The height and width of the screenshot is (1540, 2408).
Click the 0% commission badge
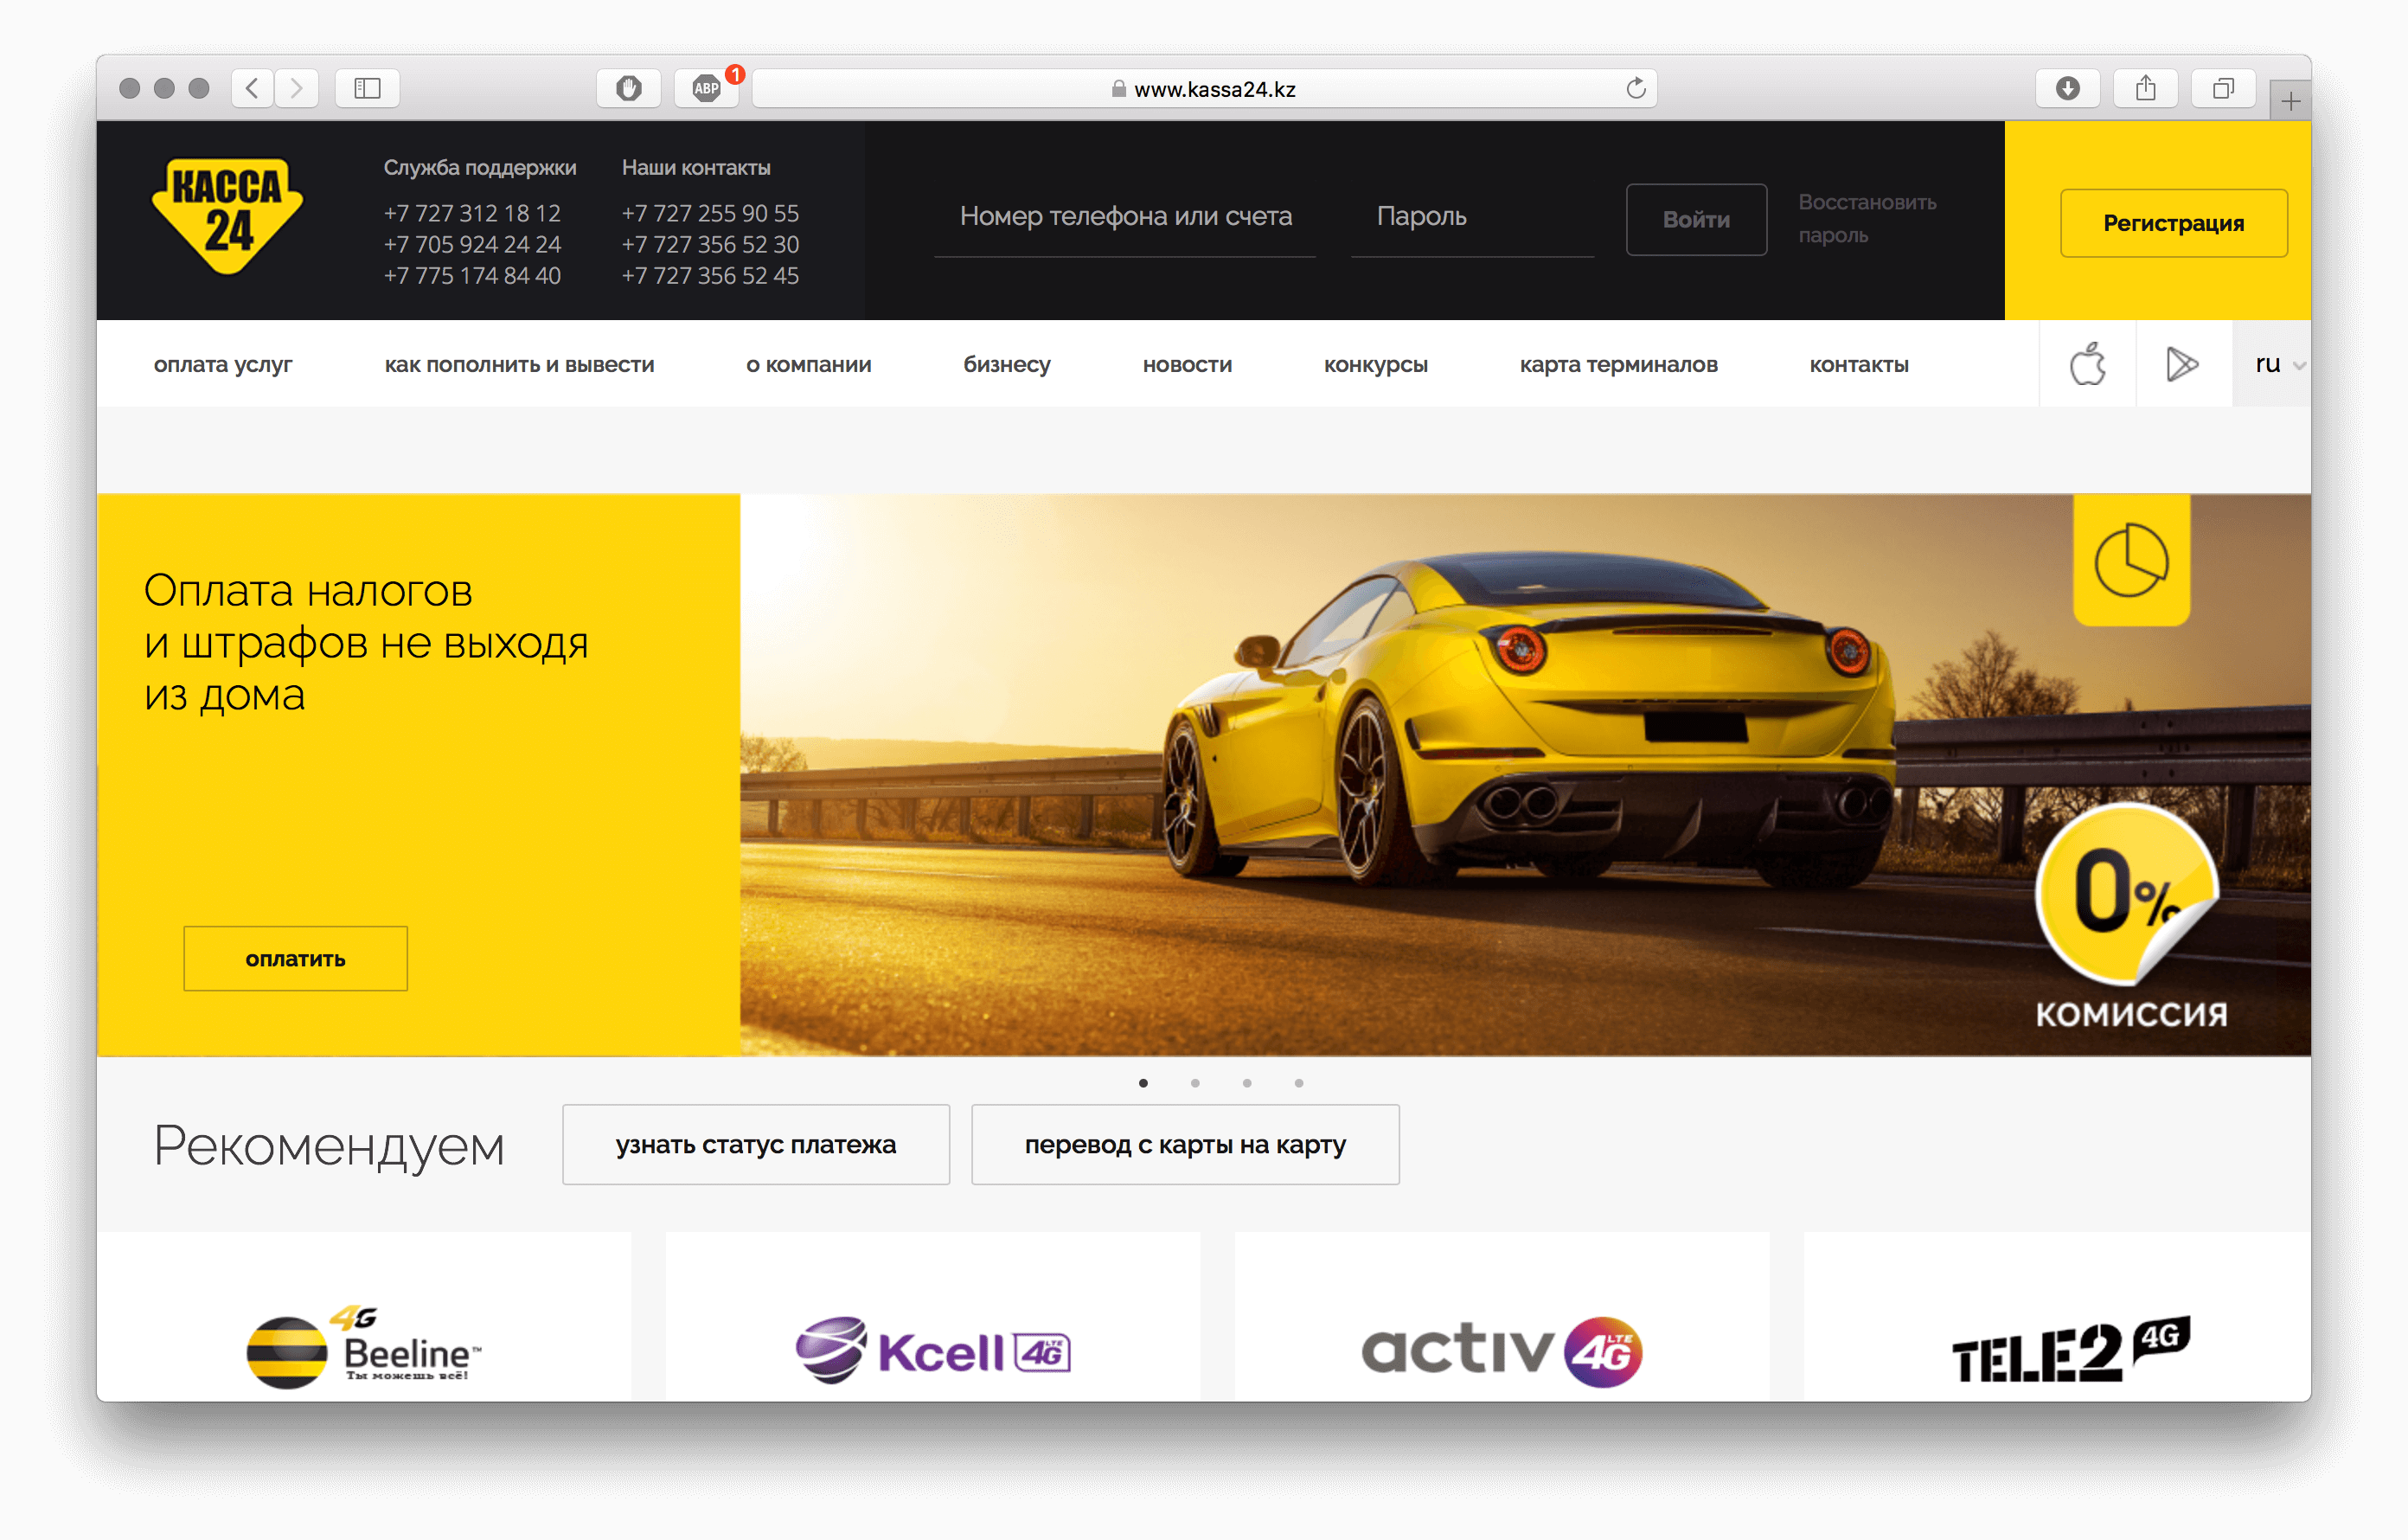(x=2127, y=895)
